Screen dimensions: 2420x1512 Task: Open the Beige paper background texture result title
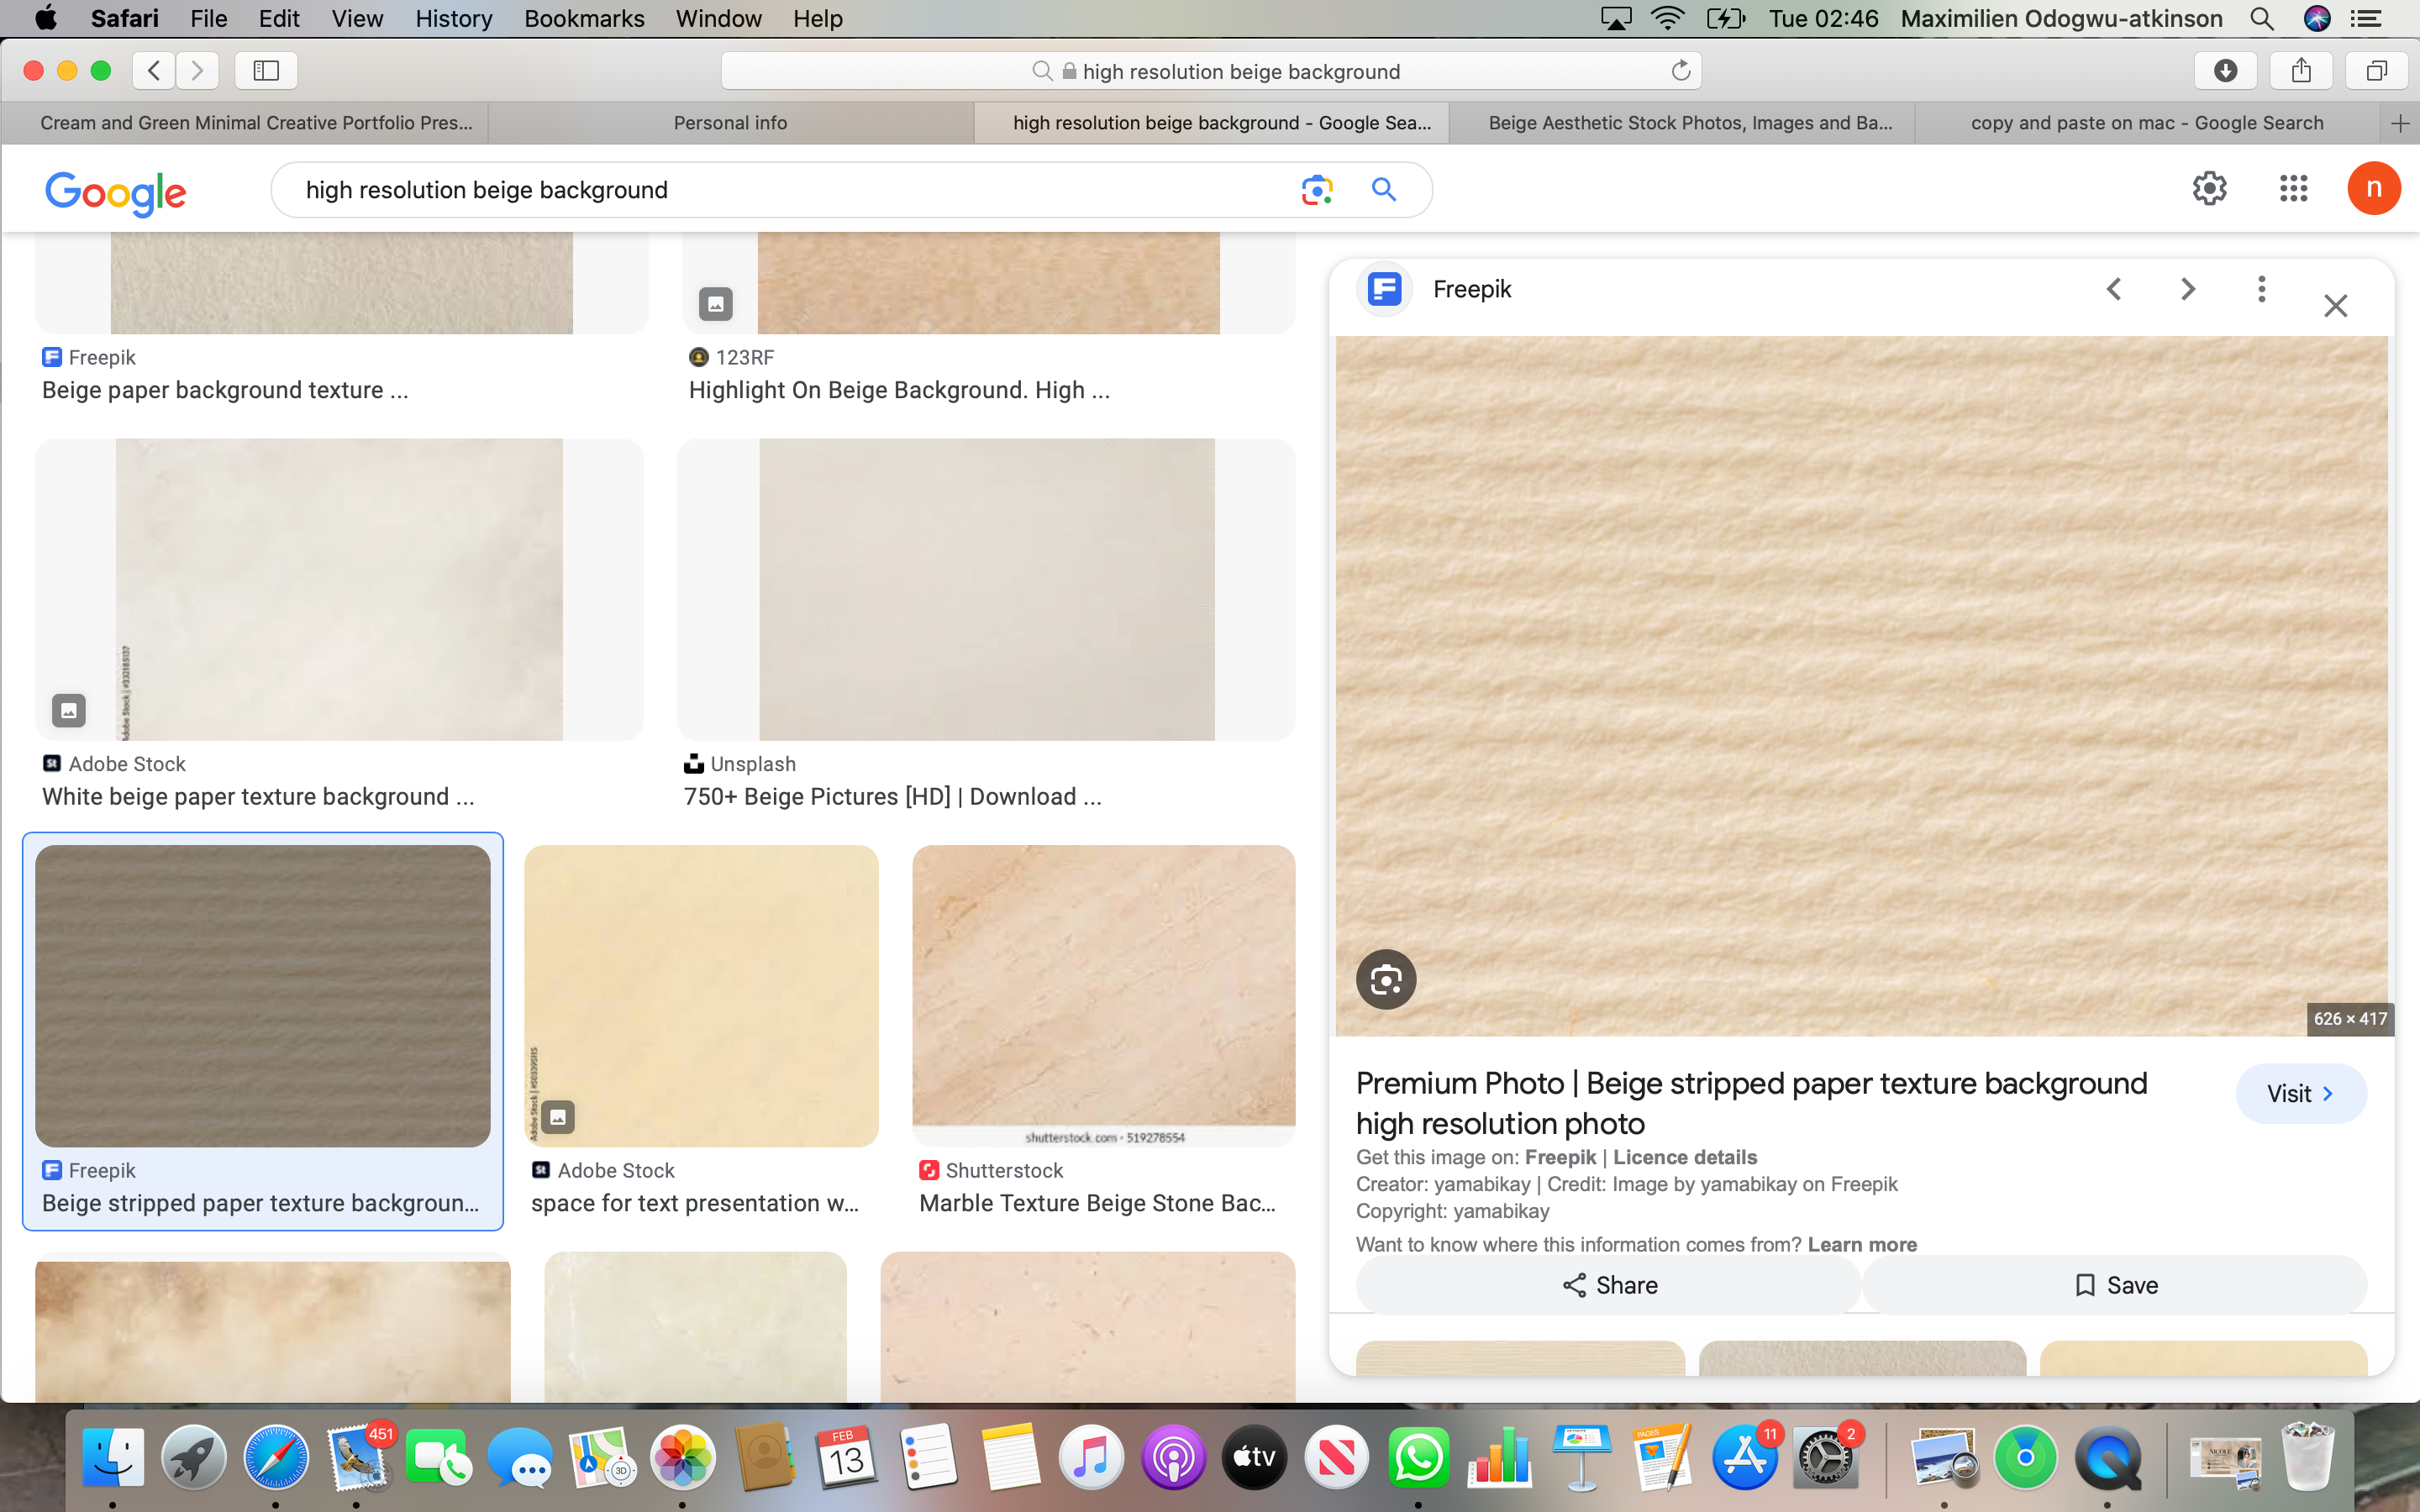point(225,390)
